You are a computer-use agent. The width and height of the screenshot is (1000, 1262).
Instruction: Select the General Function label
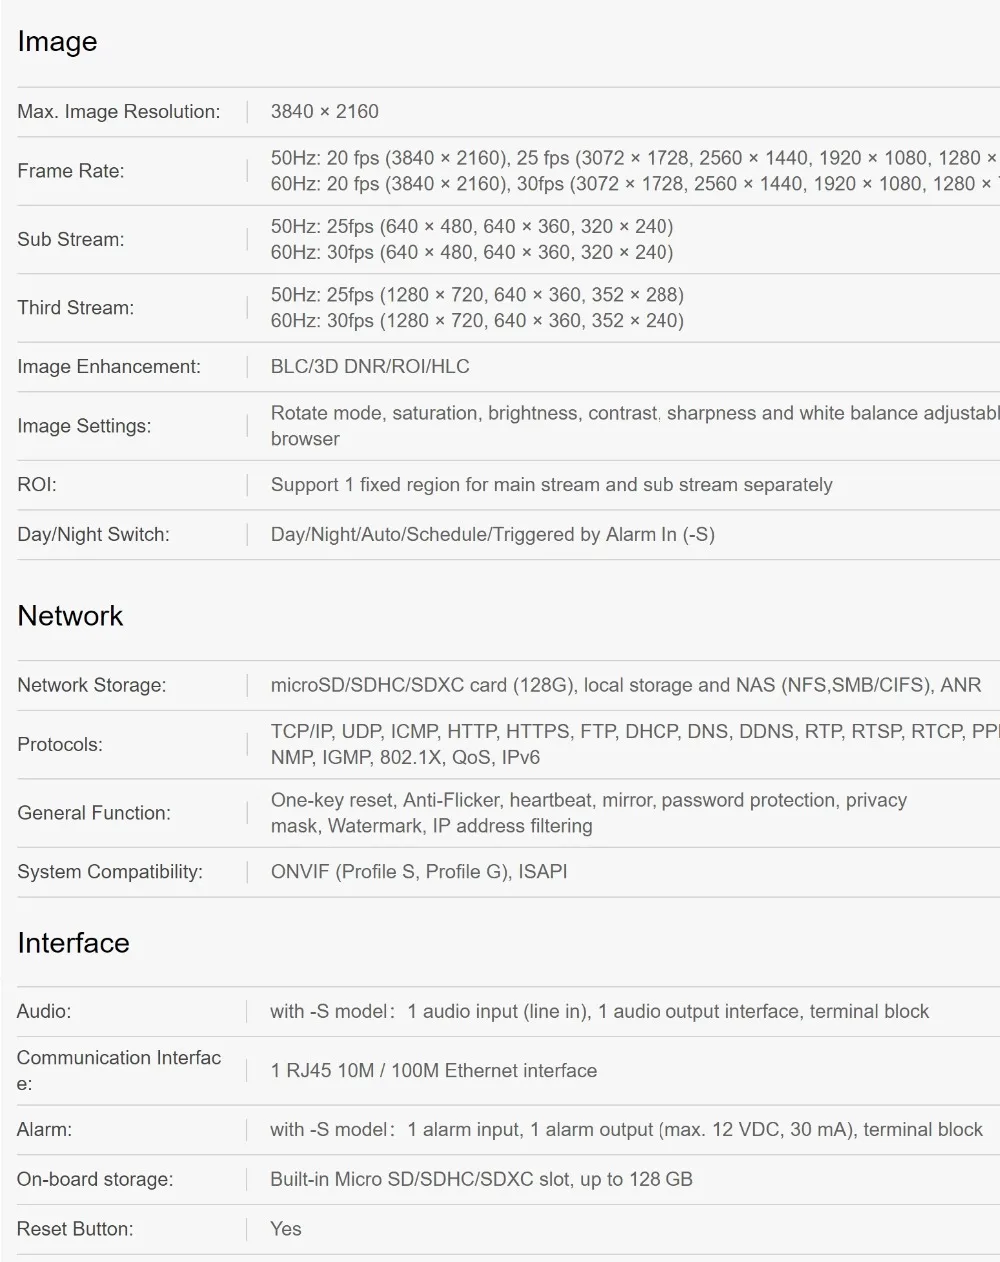tap(93, 813)
